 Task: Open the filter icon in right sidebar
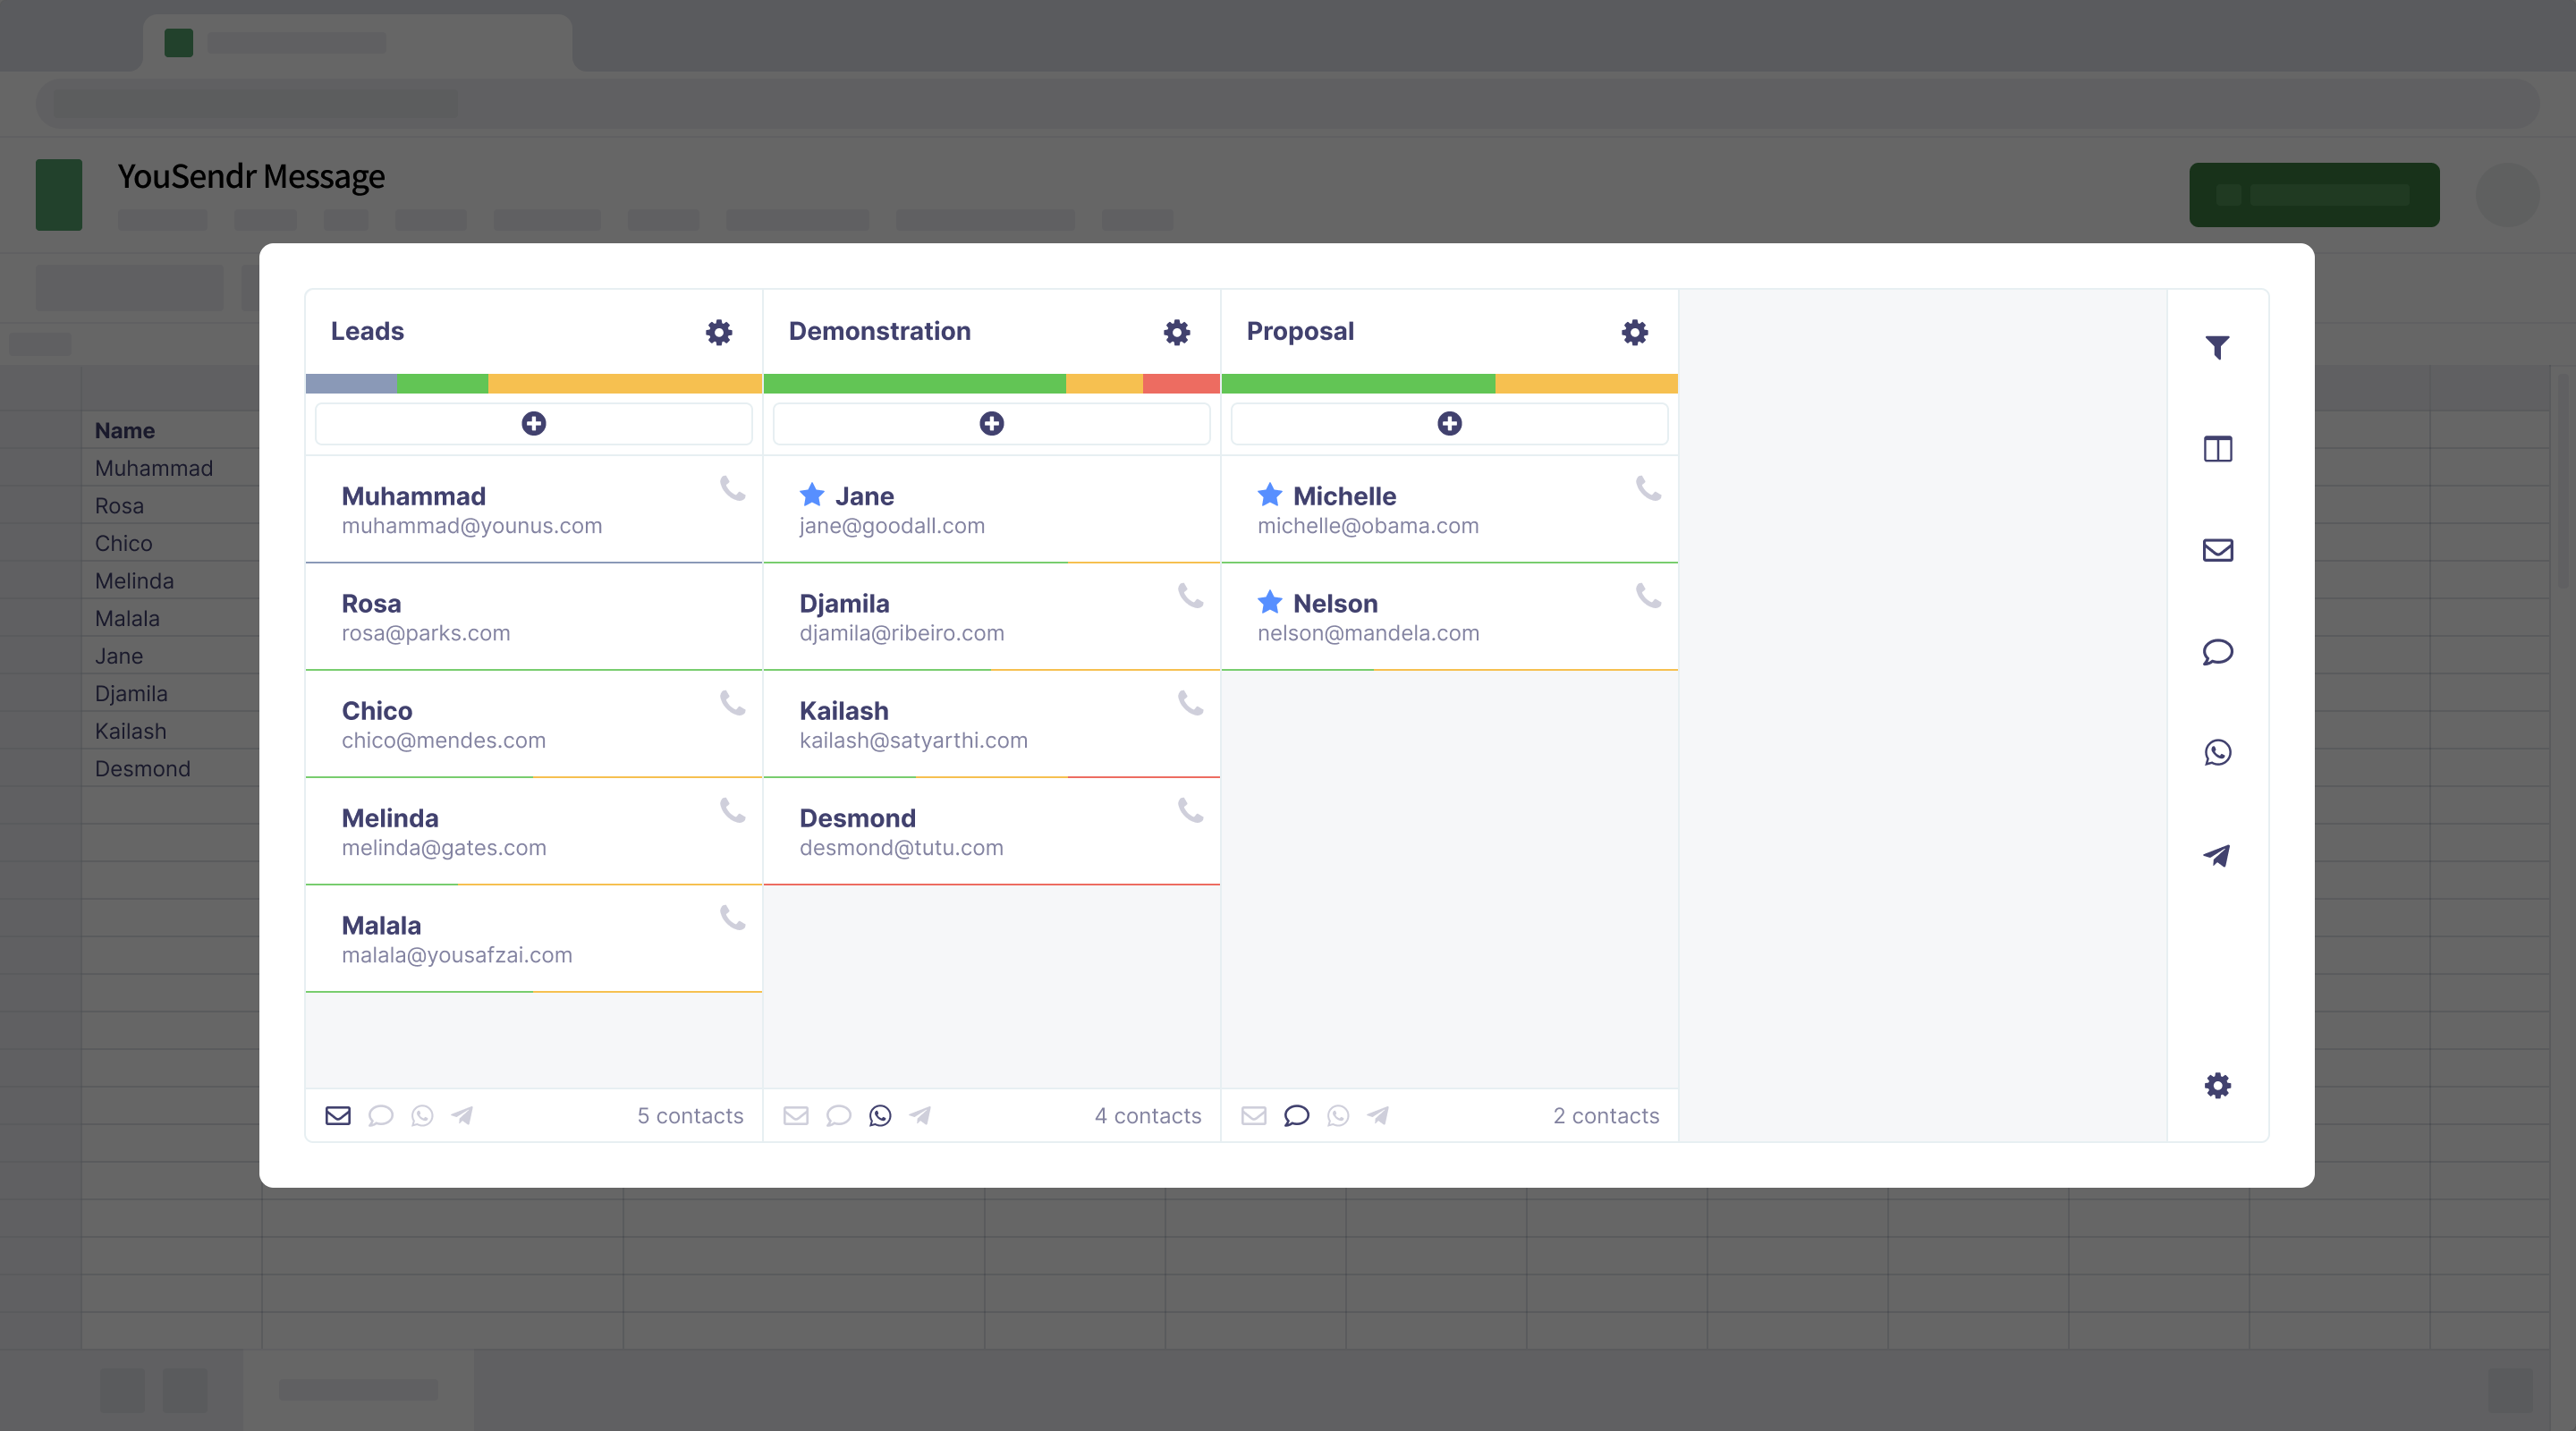(x=2217, y=347)
